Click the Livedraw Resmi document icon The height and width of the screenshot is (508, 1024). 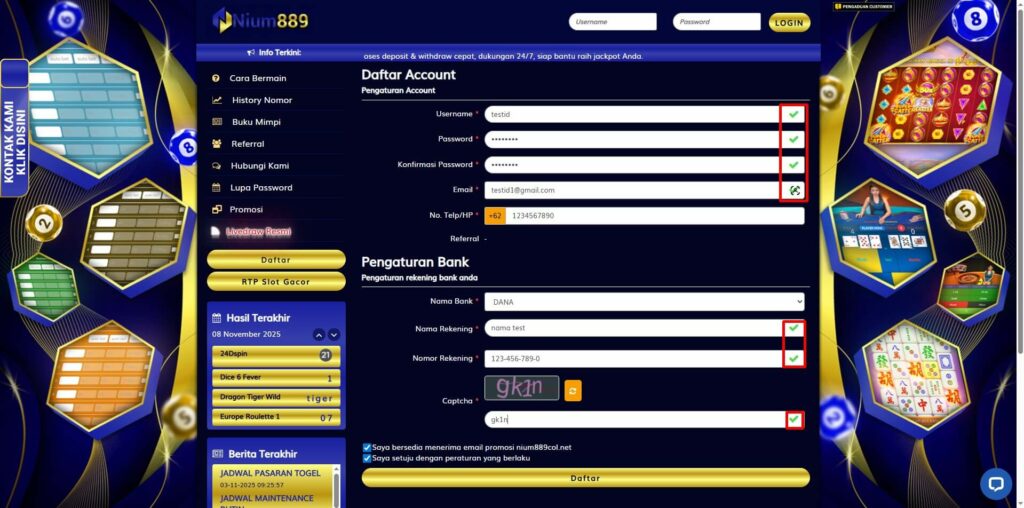pyautogui.click(x=216, y=232)
